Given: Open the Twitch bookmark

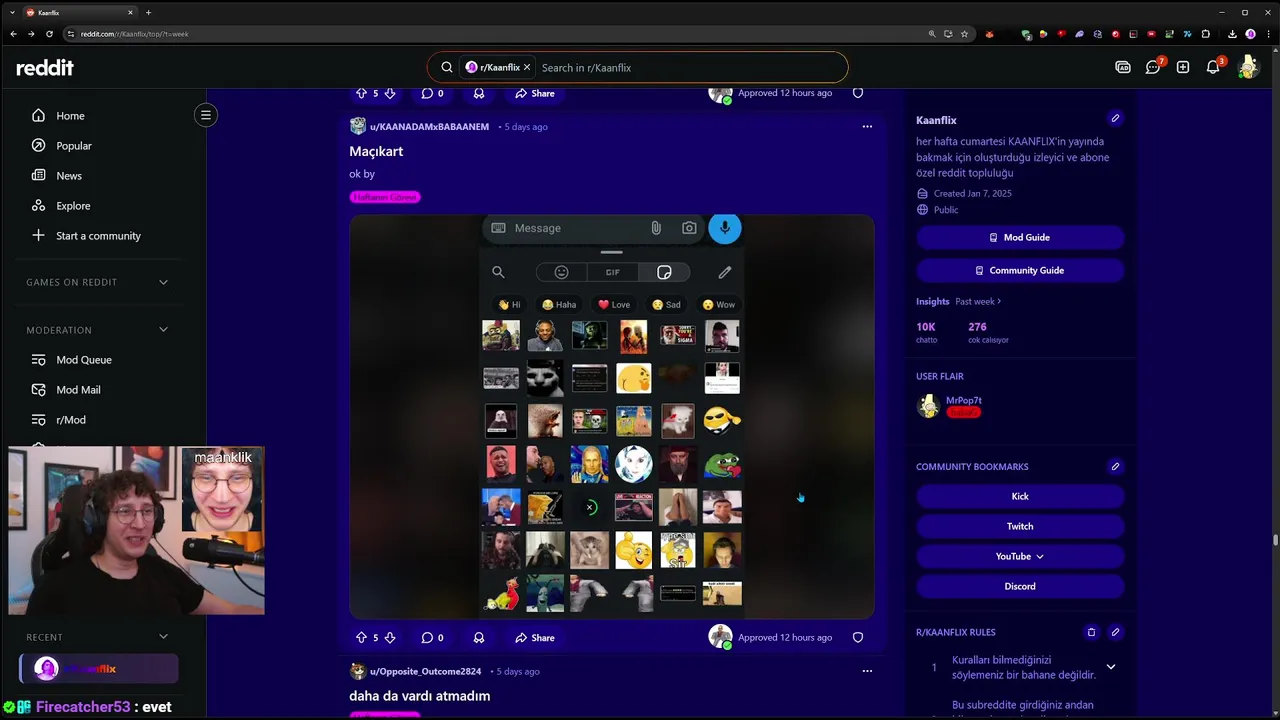Looking at the screenshot, I should [1020, 526].
